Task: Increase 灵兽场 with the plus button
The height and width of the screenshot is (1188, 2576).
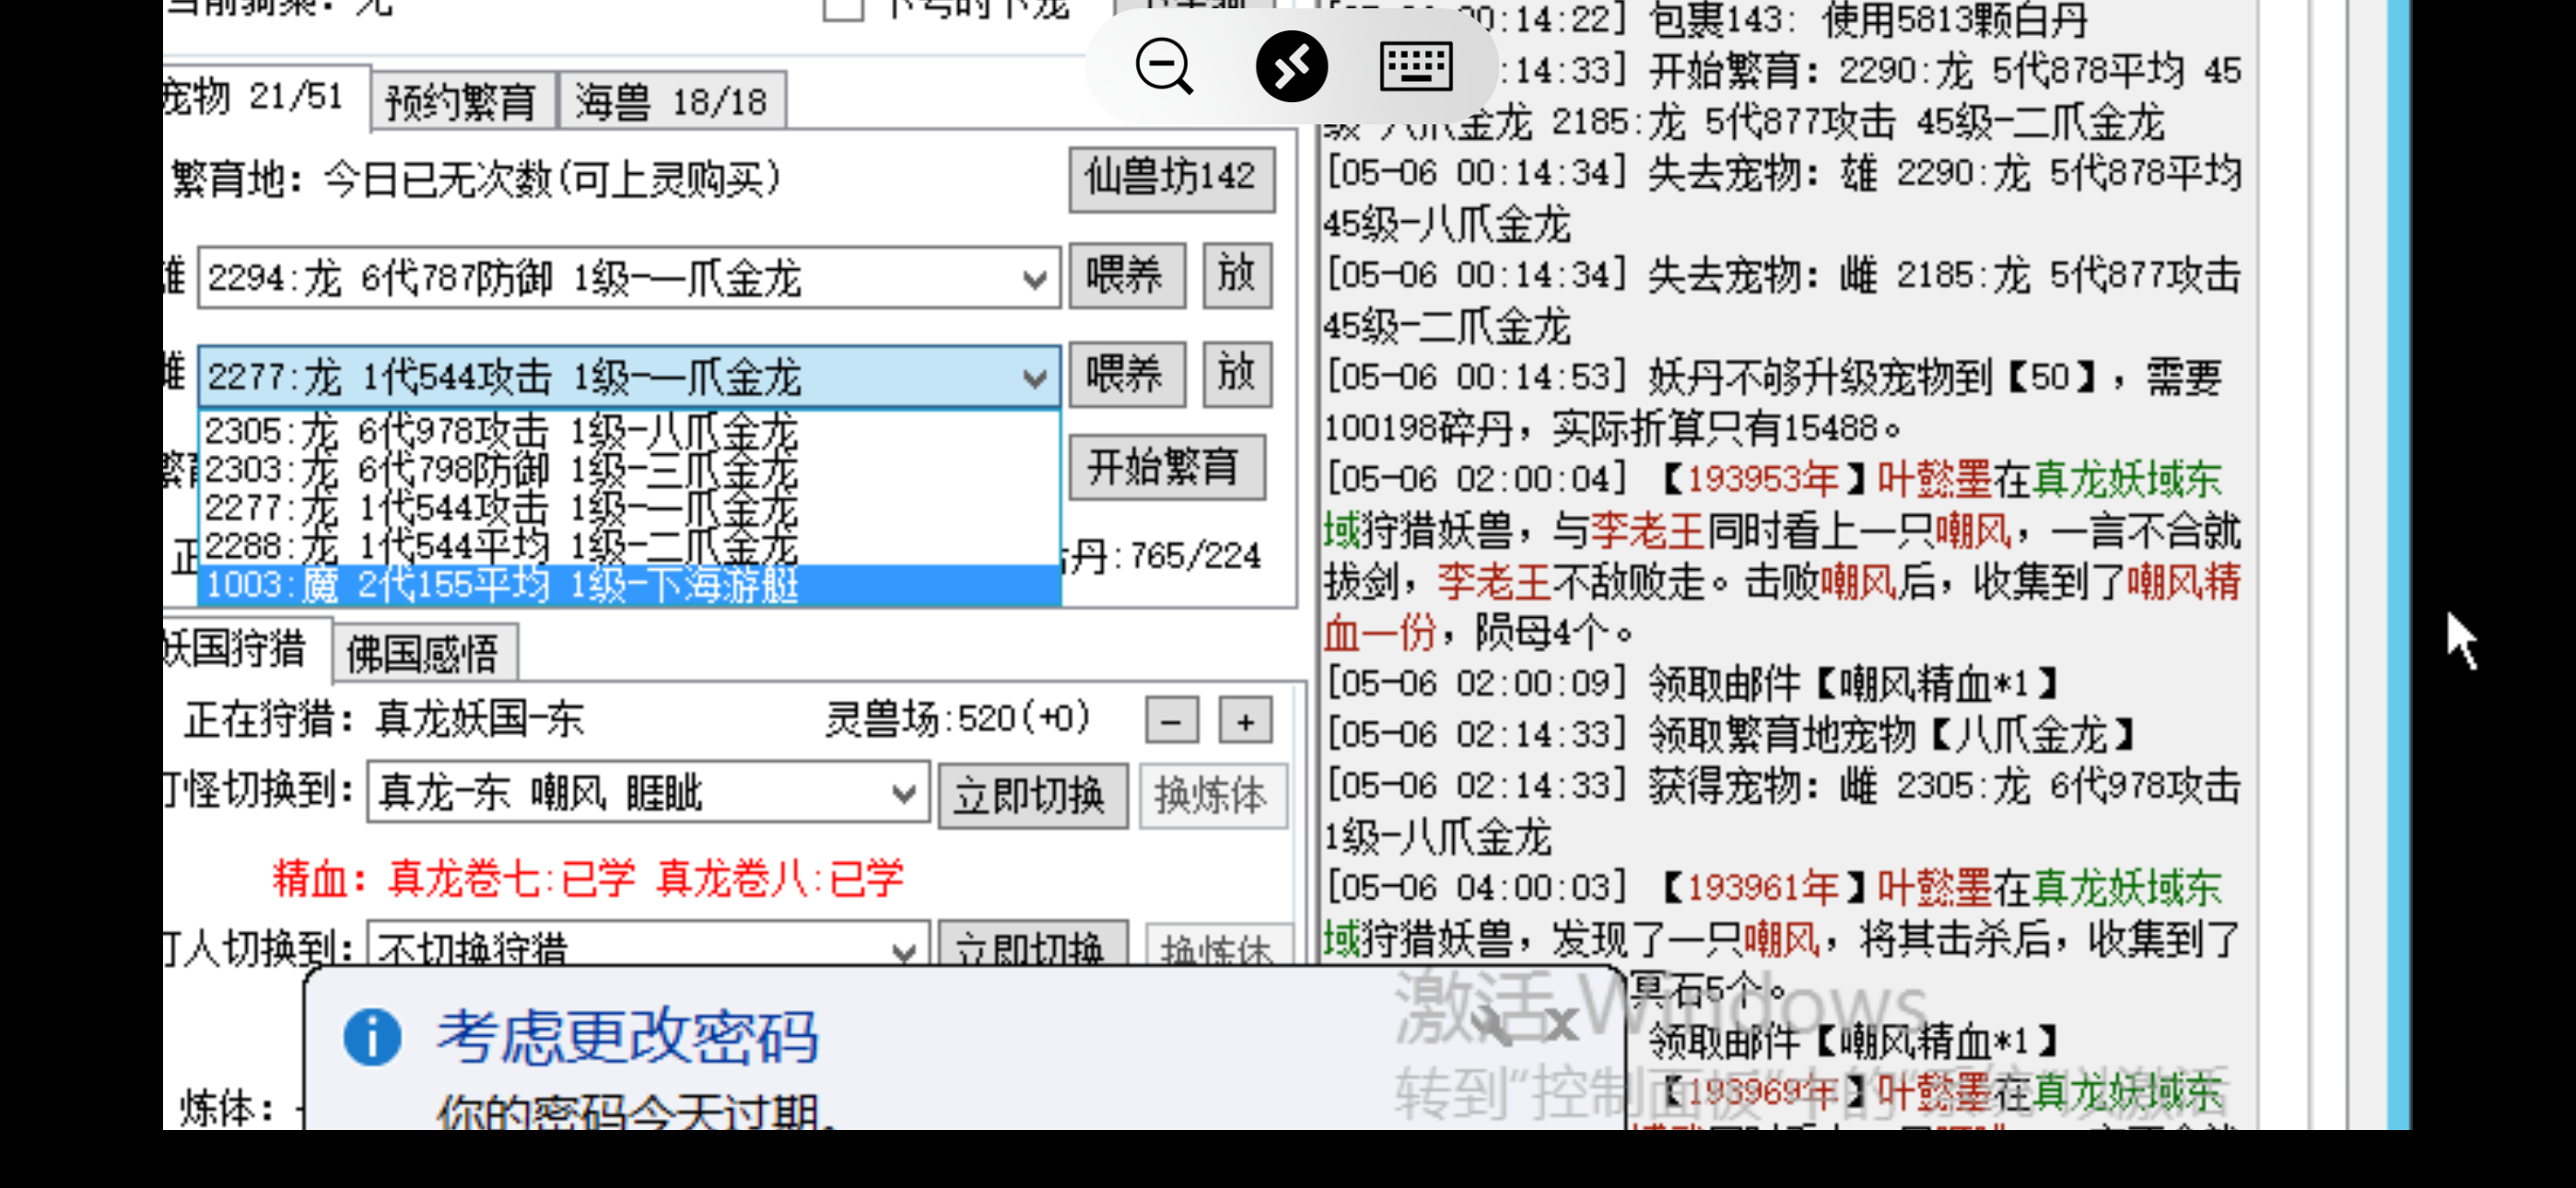Action: pyautogui.click(x=1245, y=720)
